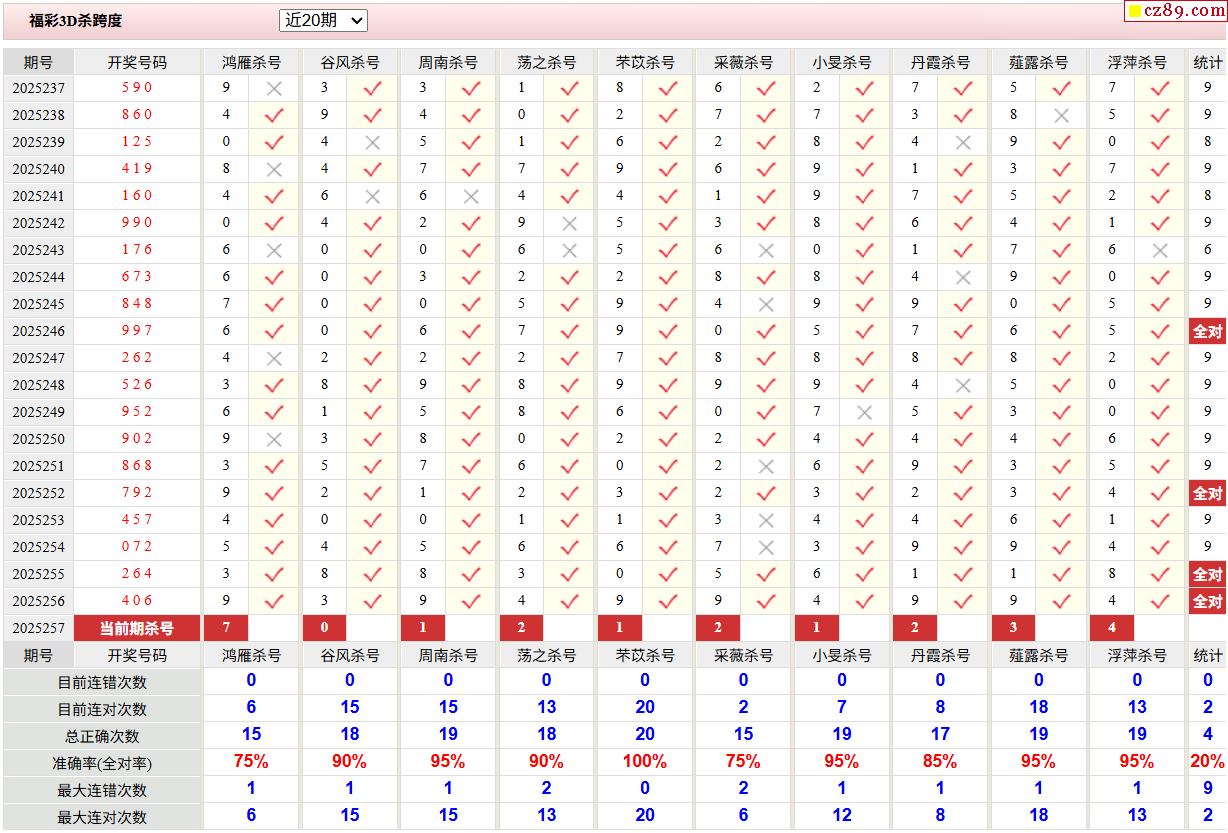The image size is (1228, 833).
Task: Click the 最大连对次数 row label
Action: pyautogui.click(x=102, y=817)
